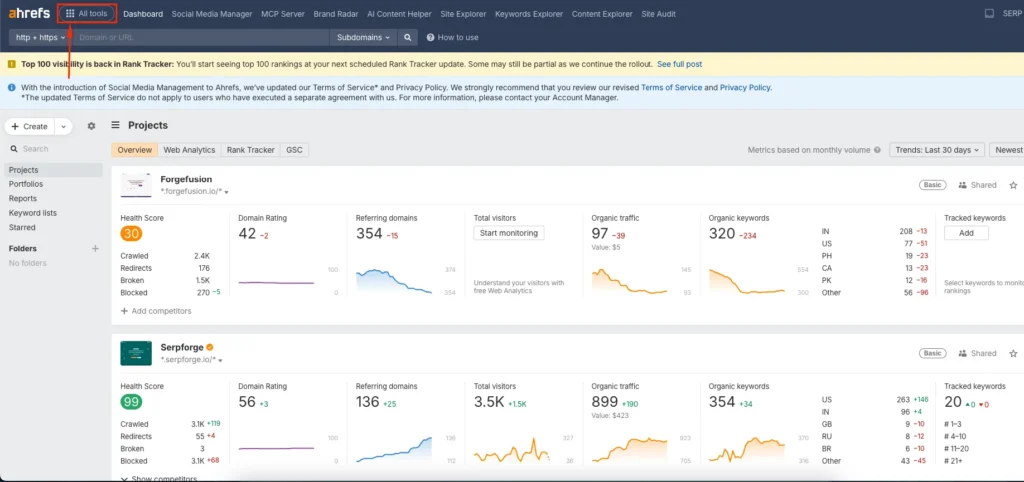Open the All tools grid menu
Image resolution: width=1024 pixels, height=482 pixels.
click(x=86, y=13)
